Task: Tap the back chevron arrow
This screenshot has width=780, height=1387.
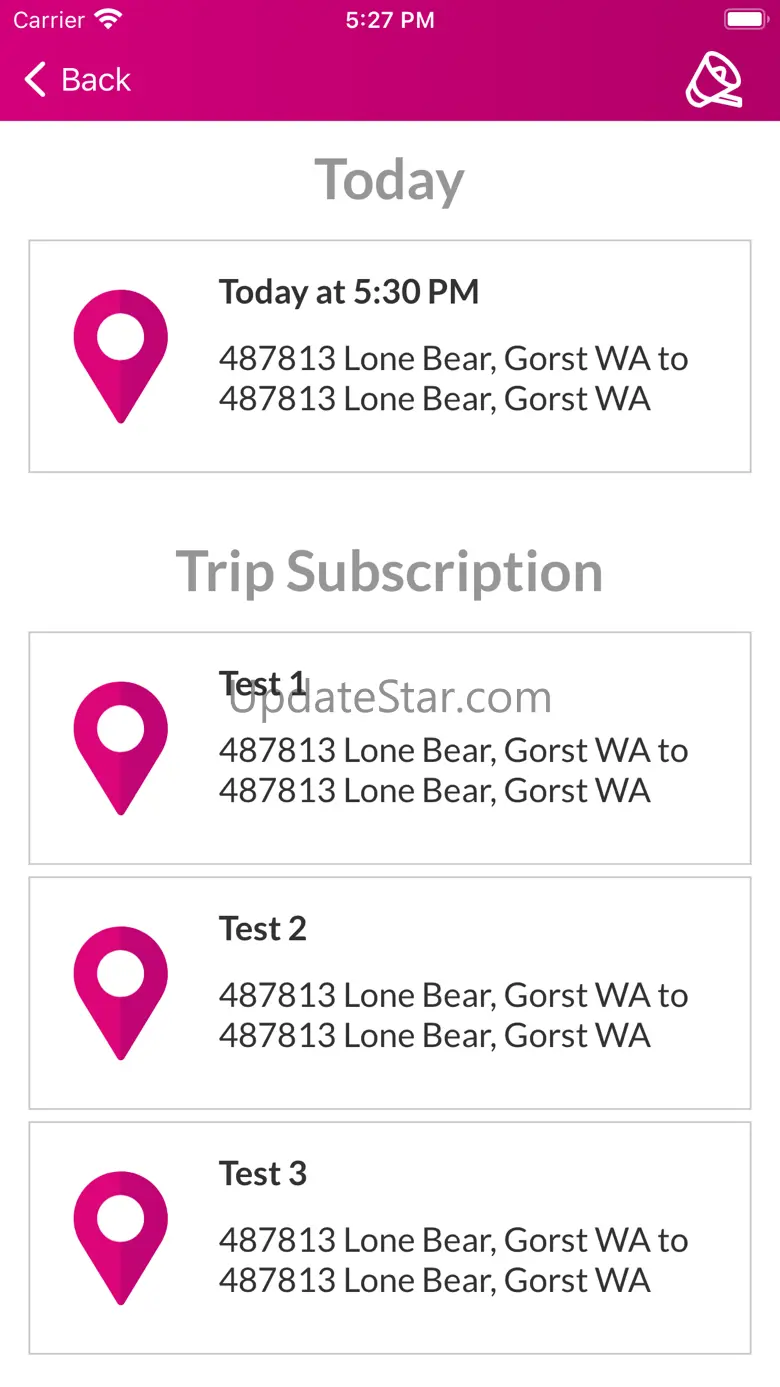Action: coord(36,80)
